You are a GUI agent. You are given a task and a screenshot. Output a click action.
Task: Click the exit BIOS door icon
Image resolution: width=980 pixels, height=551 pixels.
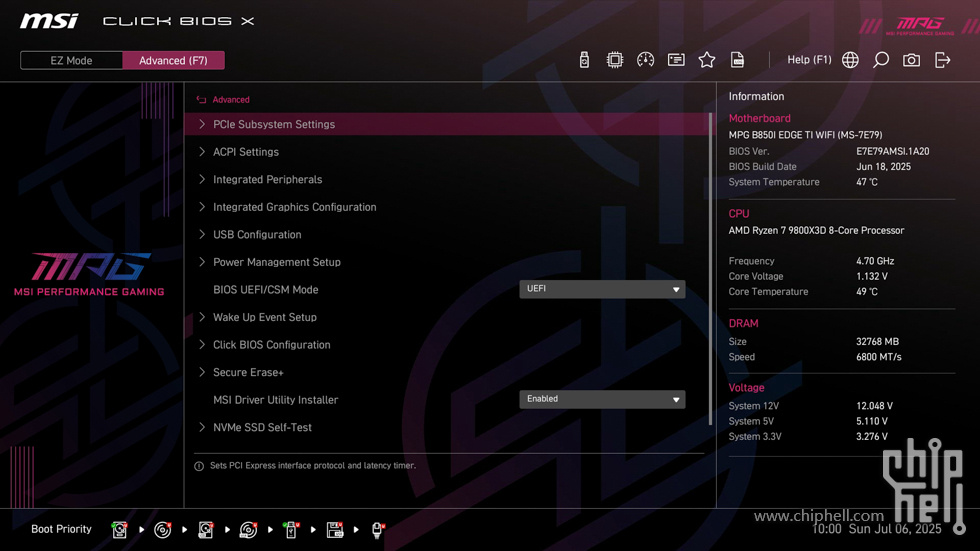click(x=942, y=60)
